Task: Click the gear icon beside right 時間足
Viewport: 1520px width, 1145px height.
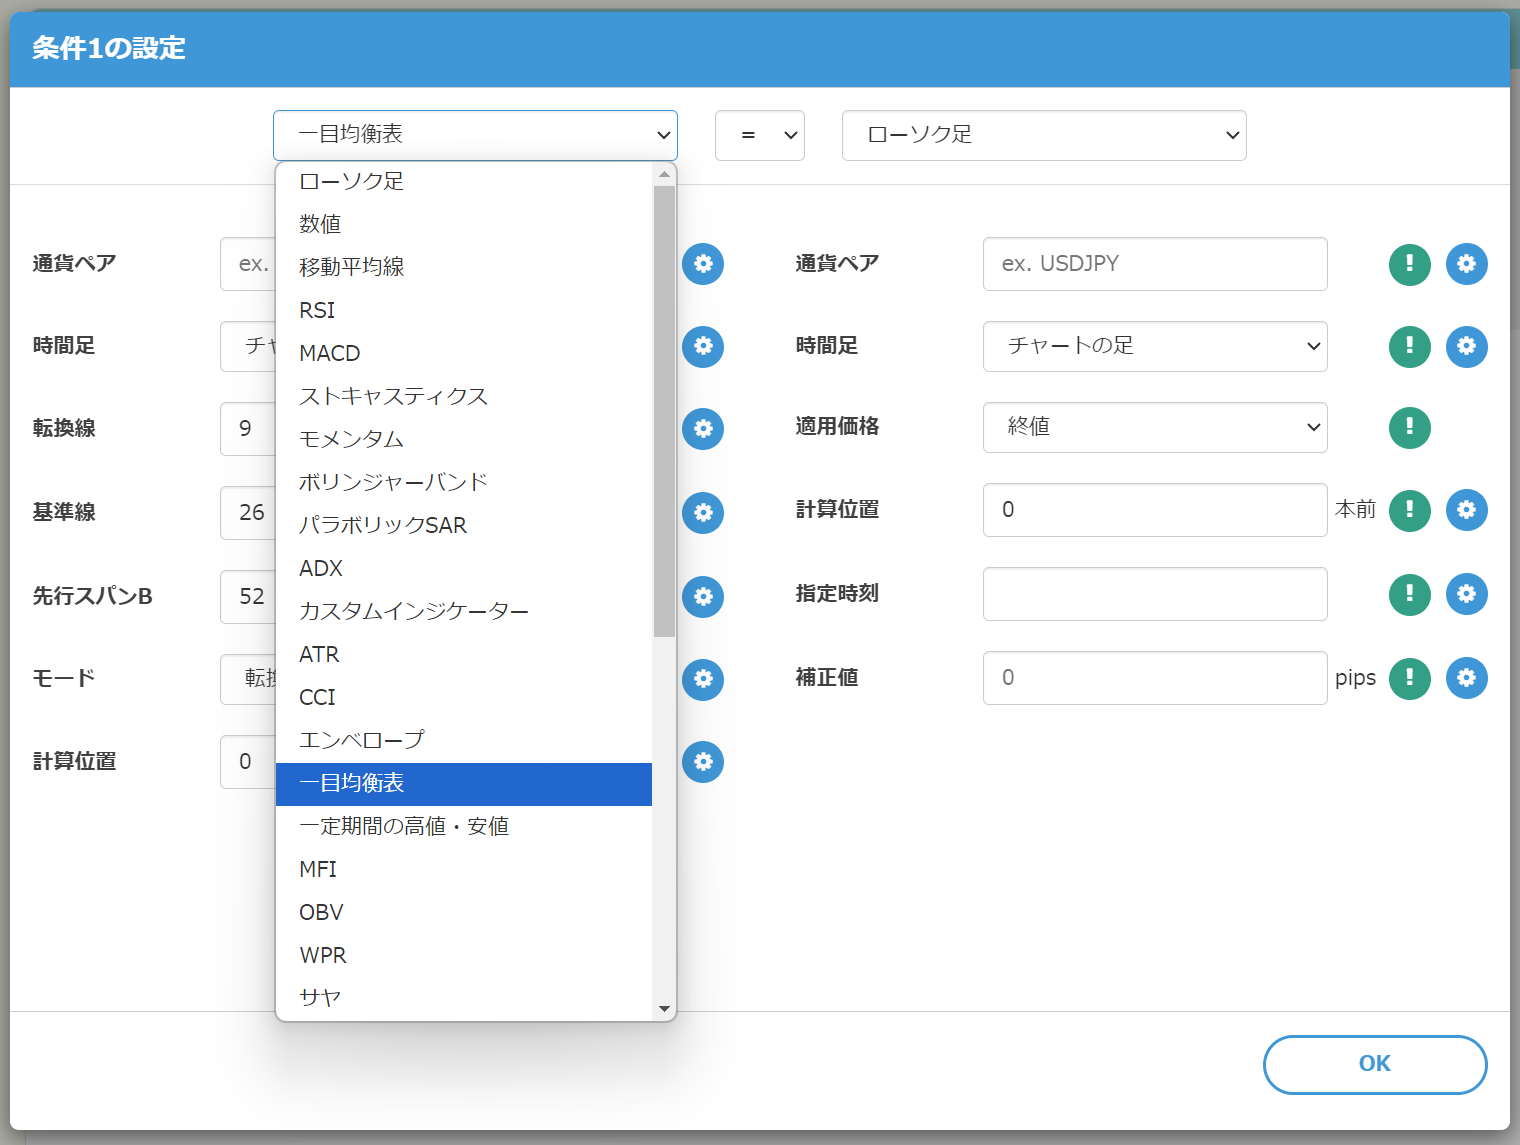Action: pos(1466,347)
